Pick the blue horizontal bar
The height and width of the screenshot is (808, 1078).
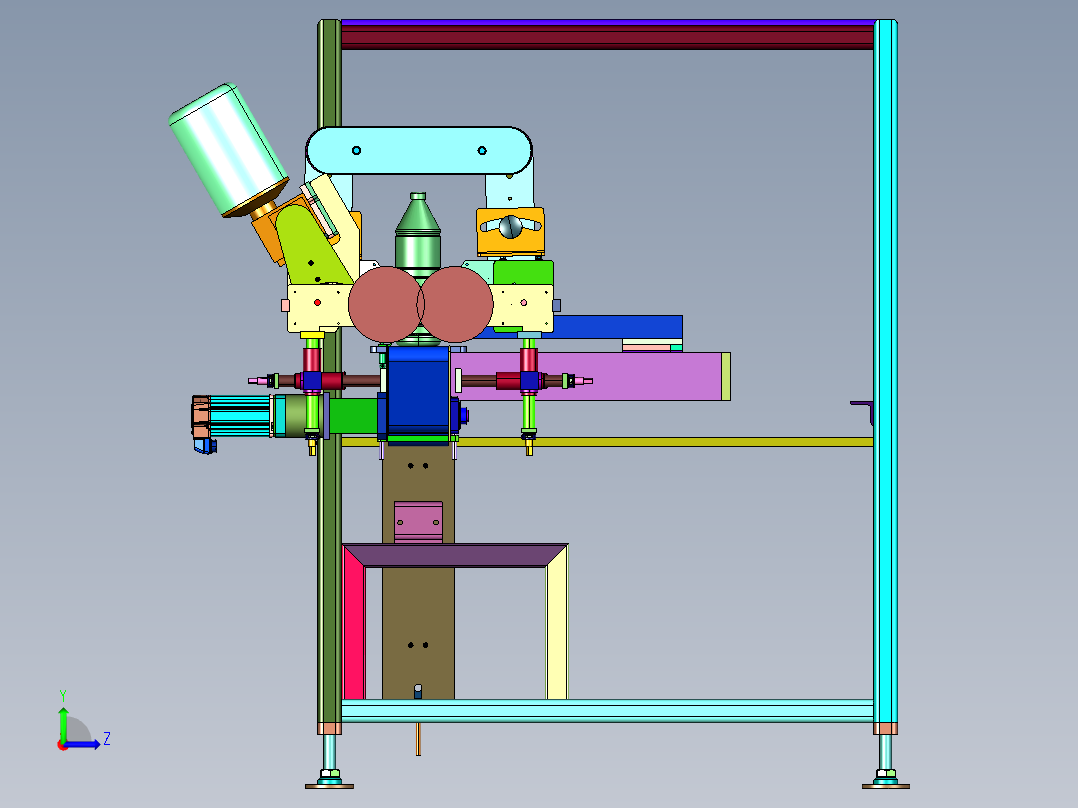pos(618,327)
